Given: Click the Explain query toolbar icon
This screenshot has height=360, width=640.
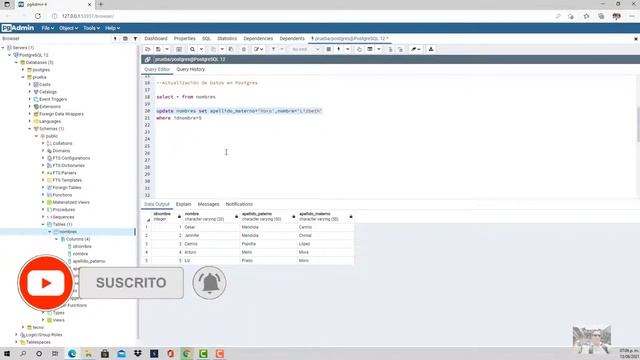Looking at the screenshot, I should (x=359, y=49).
